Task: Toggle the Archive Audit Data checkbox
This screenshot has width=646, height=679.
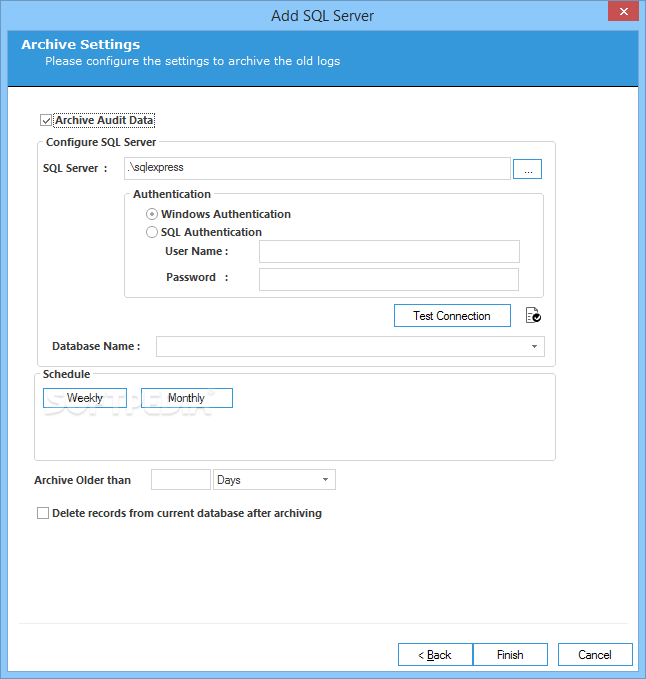Action: click(x=46, y=120)
